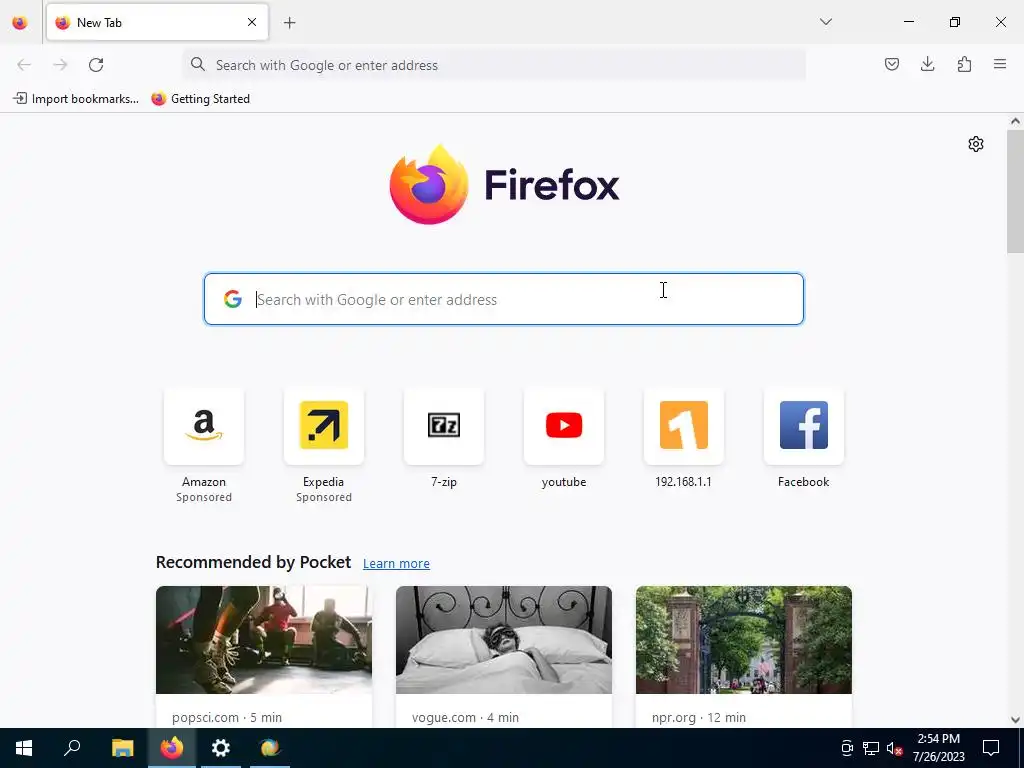Click the Sponsored label under Expedia

[x=324, y=498]
